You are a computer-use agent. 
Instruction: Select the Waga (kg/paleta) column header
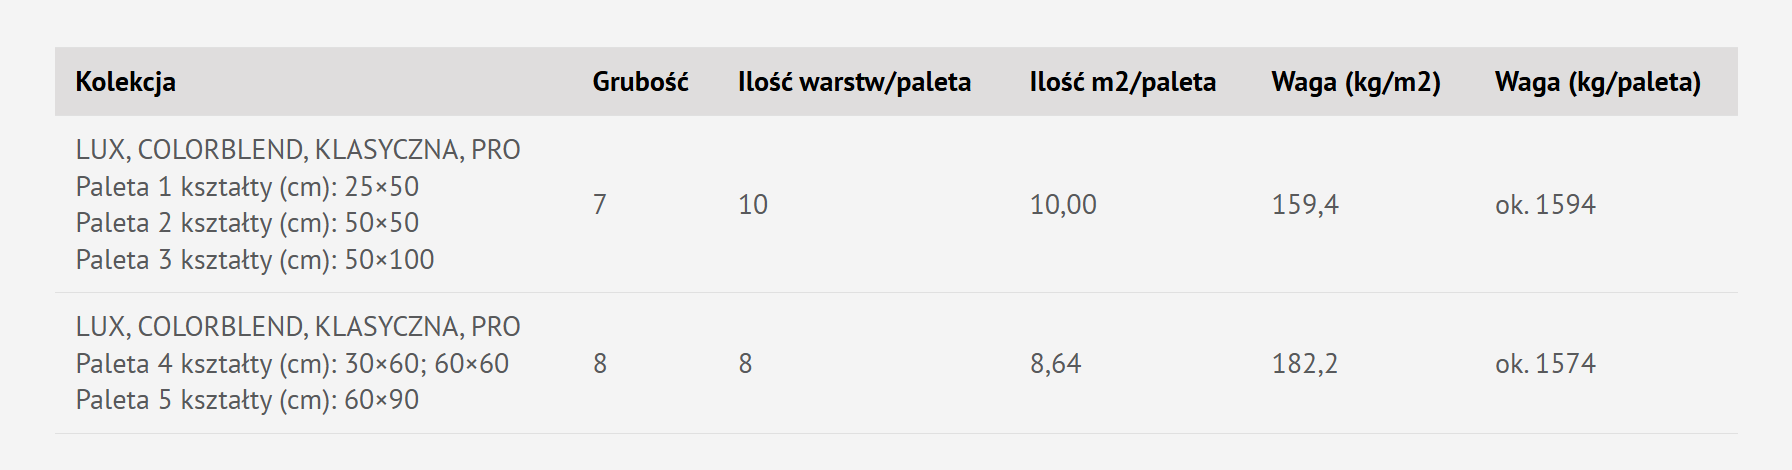tap(1597, 82)
